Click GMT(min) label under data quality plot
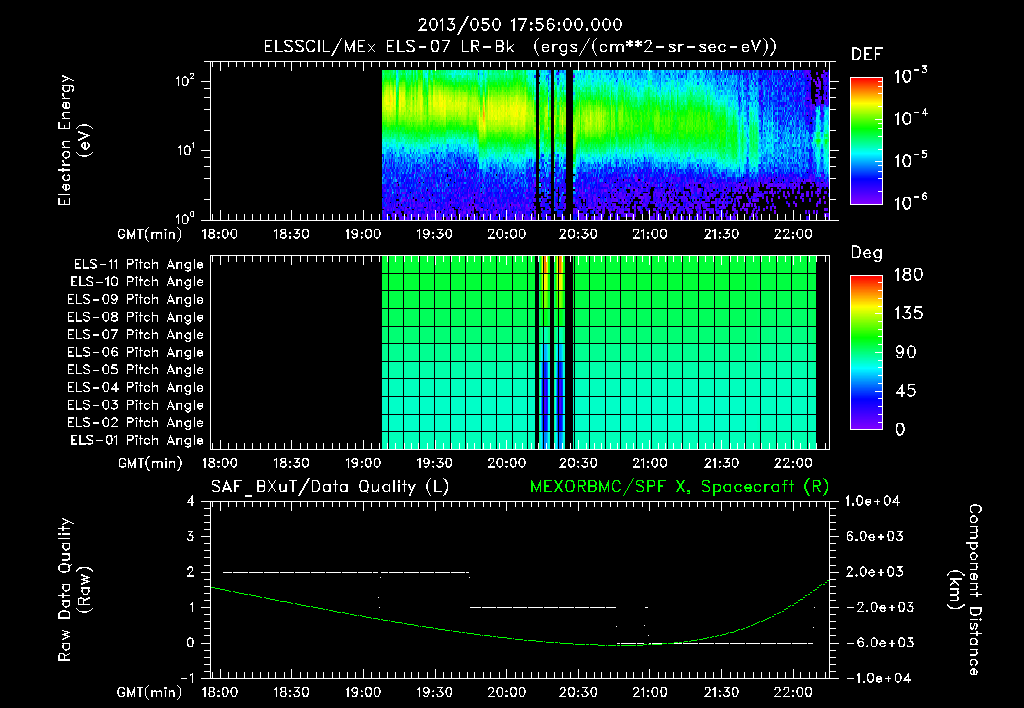This screenshot has width=1024, height=708. coord(150,692)
